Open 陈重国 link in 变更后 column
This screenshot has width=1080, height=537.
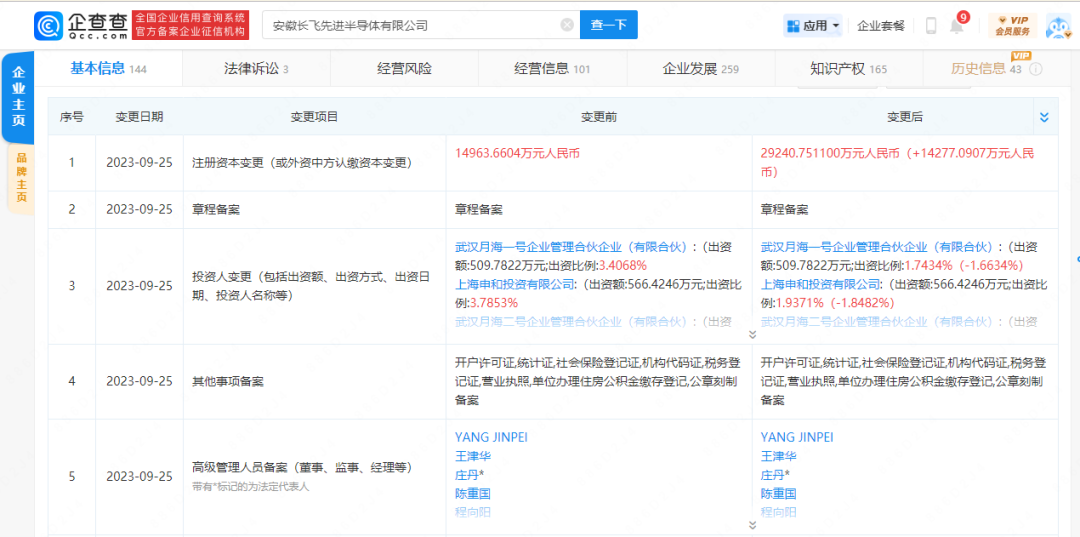[779, 493]
